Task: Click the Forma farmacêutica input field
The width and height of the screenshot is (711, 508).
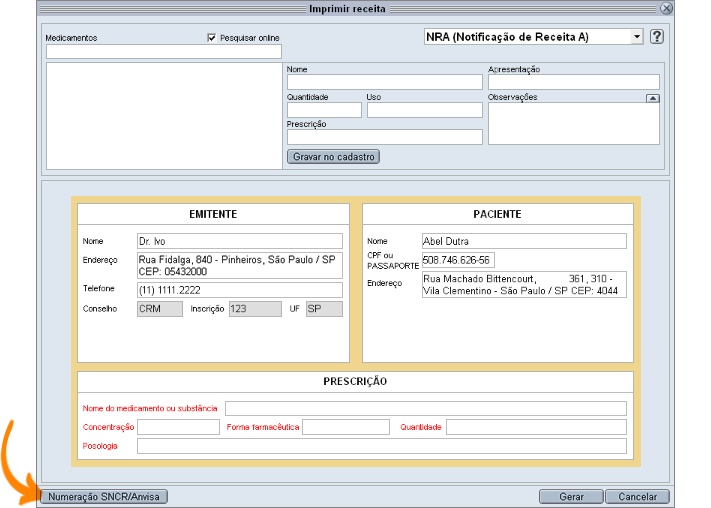Action: click(x=346, y=427)
